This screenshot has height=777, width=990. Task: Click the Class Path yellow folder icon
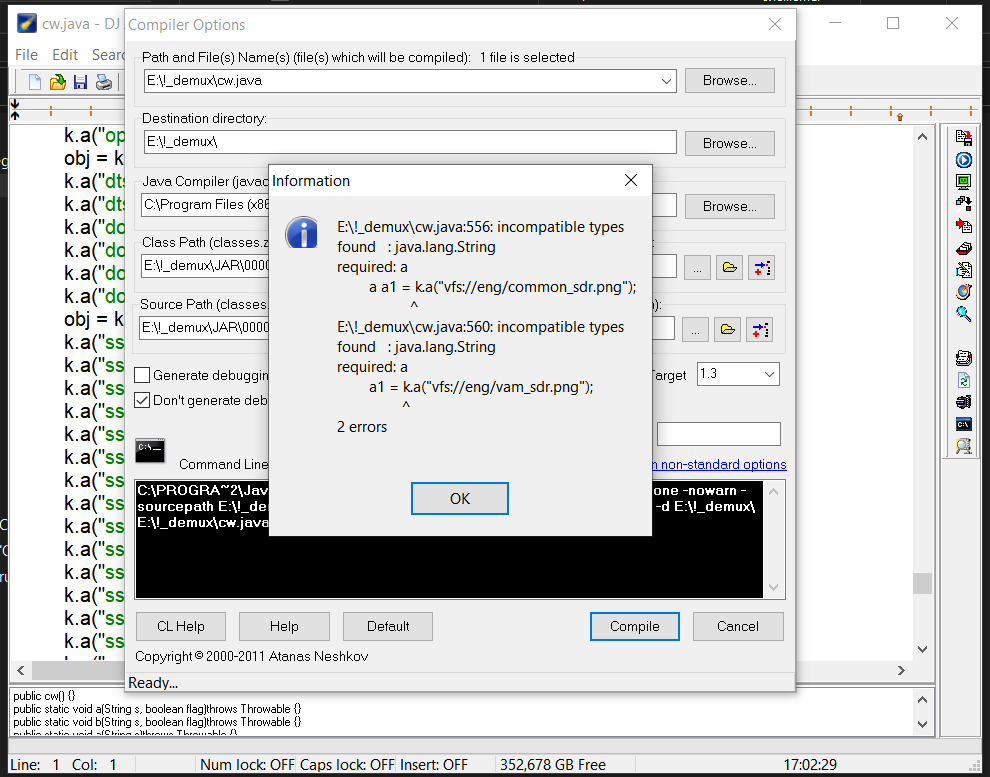(x=729, y=268)
